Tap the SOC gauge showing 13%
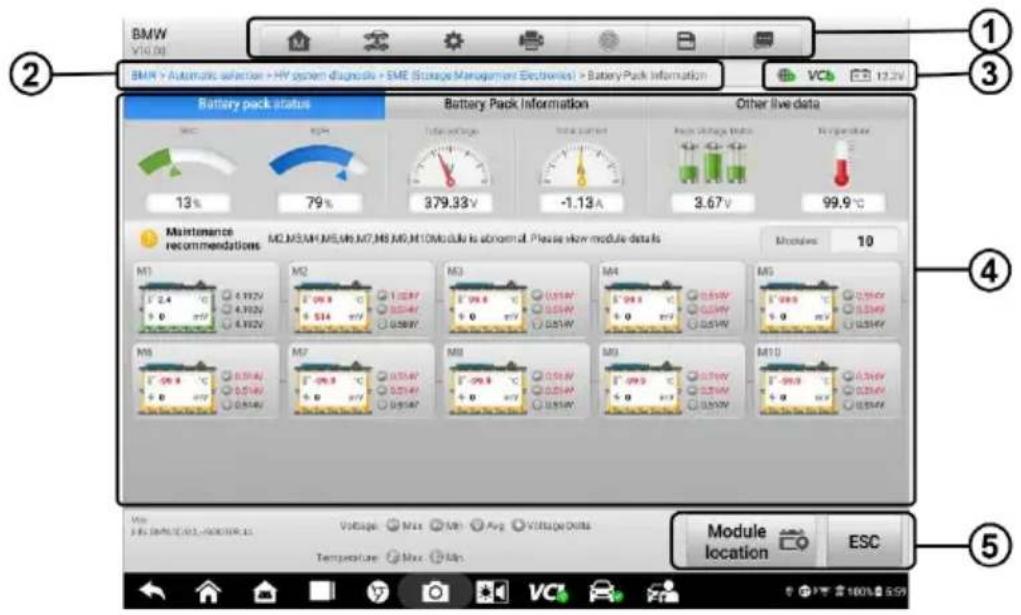 [x=188, y=169]
